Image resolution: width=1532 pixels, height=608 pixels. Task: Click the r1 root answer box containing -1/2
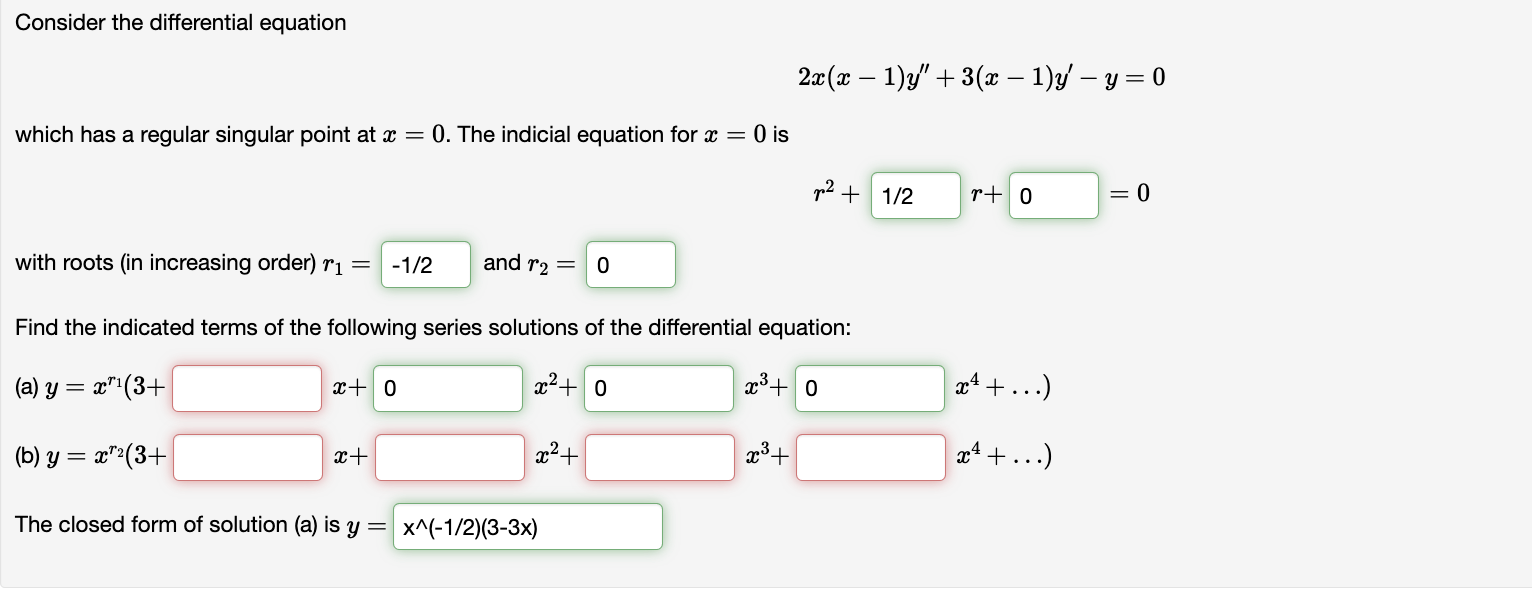(425, 264)
